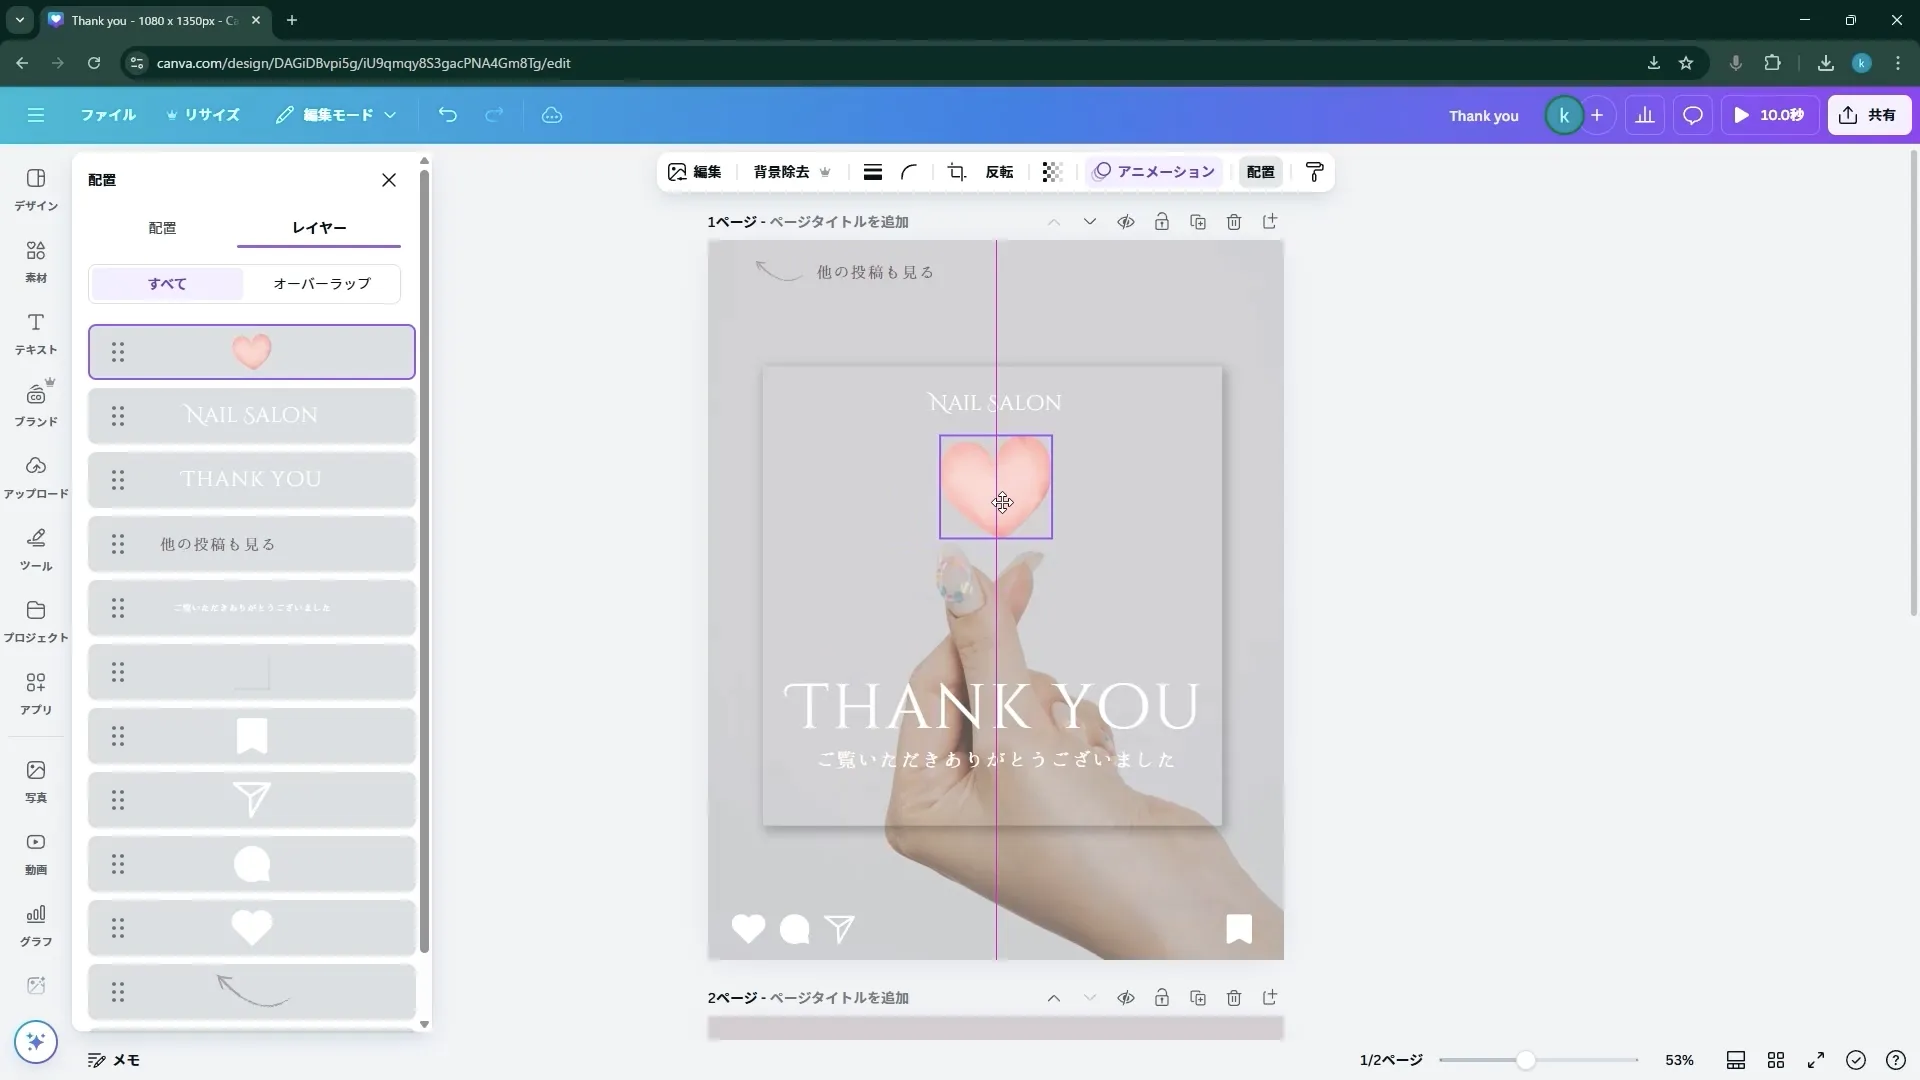The height and width of the screenshot is (1080, 1920).
Task: Open the 編集 image edit menu
Action: [x=695, y=172]
